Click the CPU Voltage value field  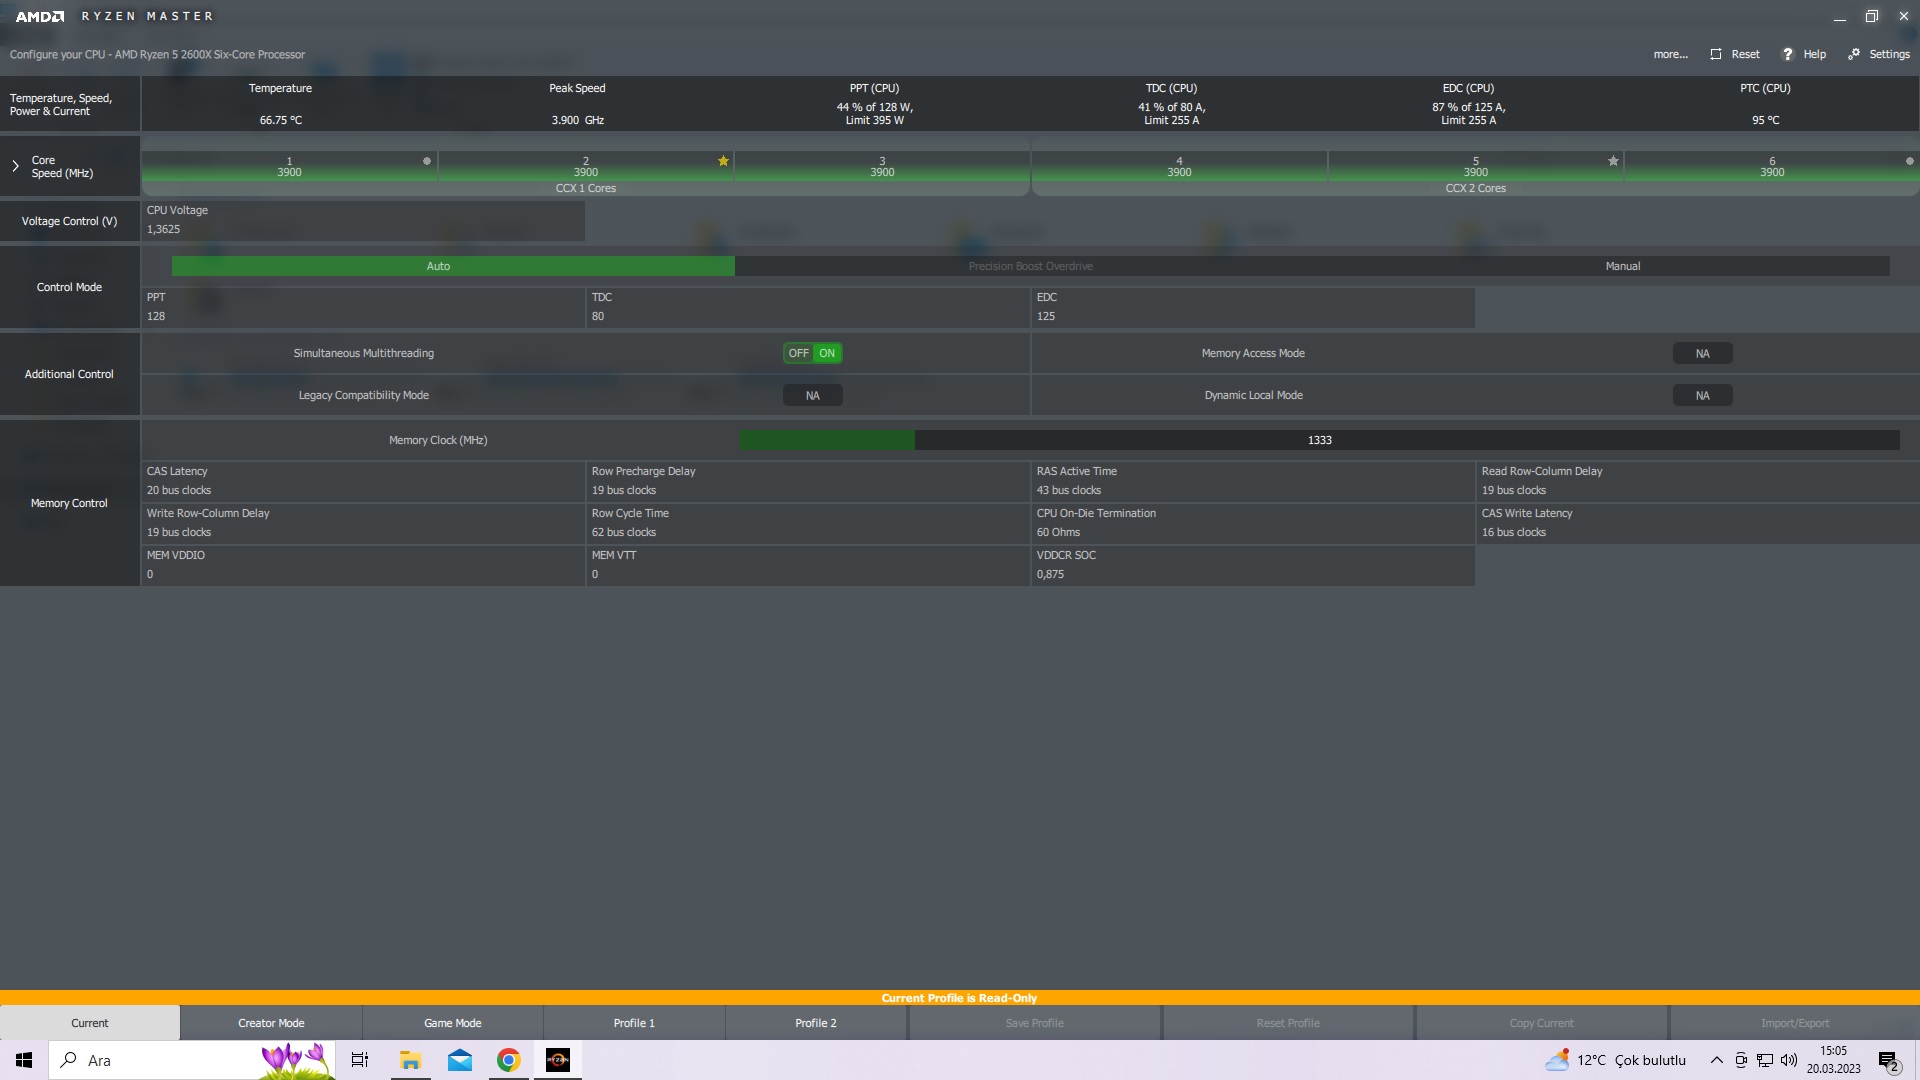[x=164, y=229]
